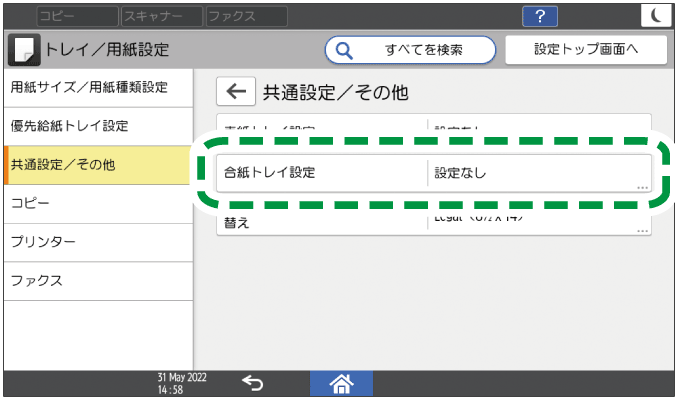Tap the トレイ/用紙設定 title text

click(x=107, y=50)
